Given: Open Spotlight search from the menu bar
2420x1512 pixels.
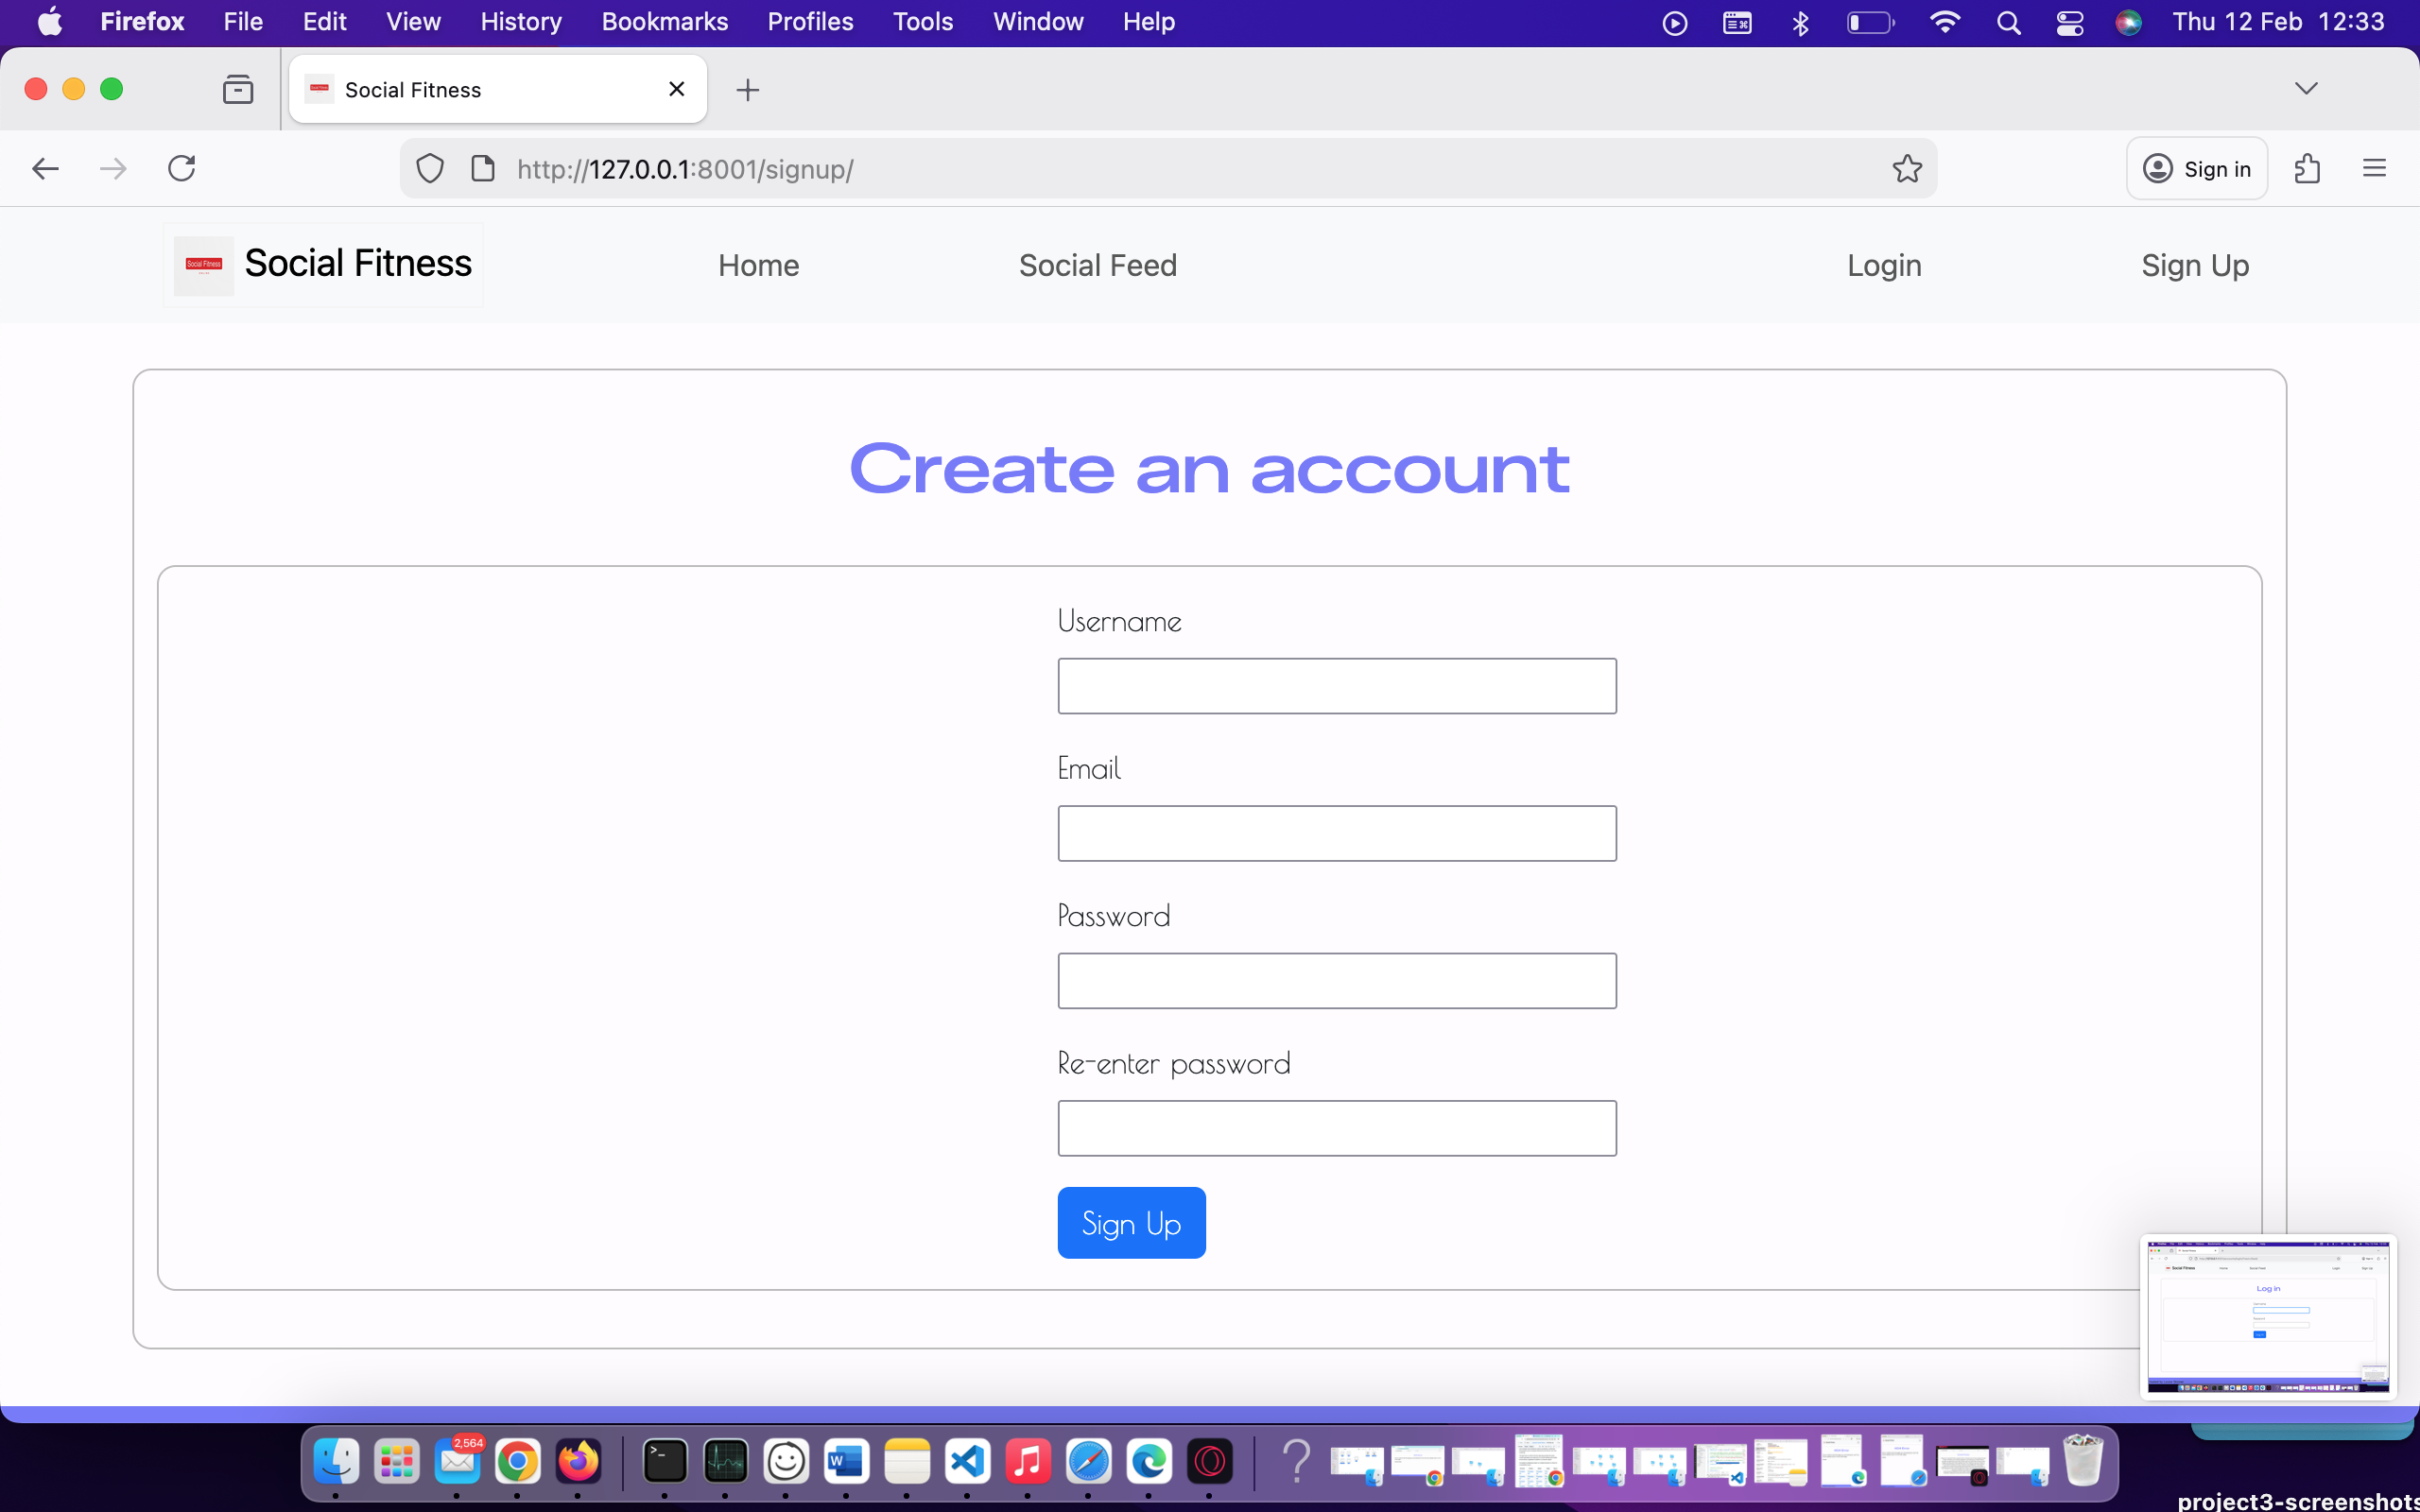Looking at the screenshot, I should [x=2009, y=21].
